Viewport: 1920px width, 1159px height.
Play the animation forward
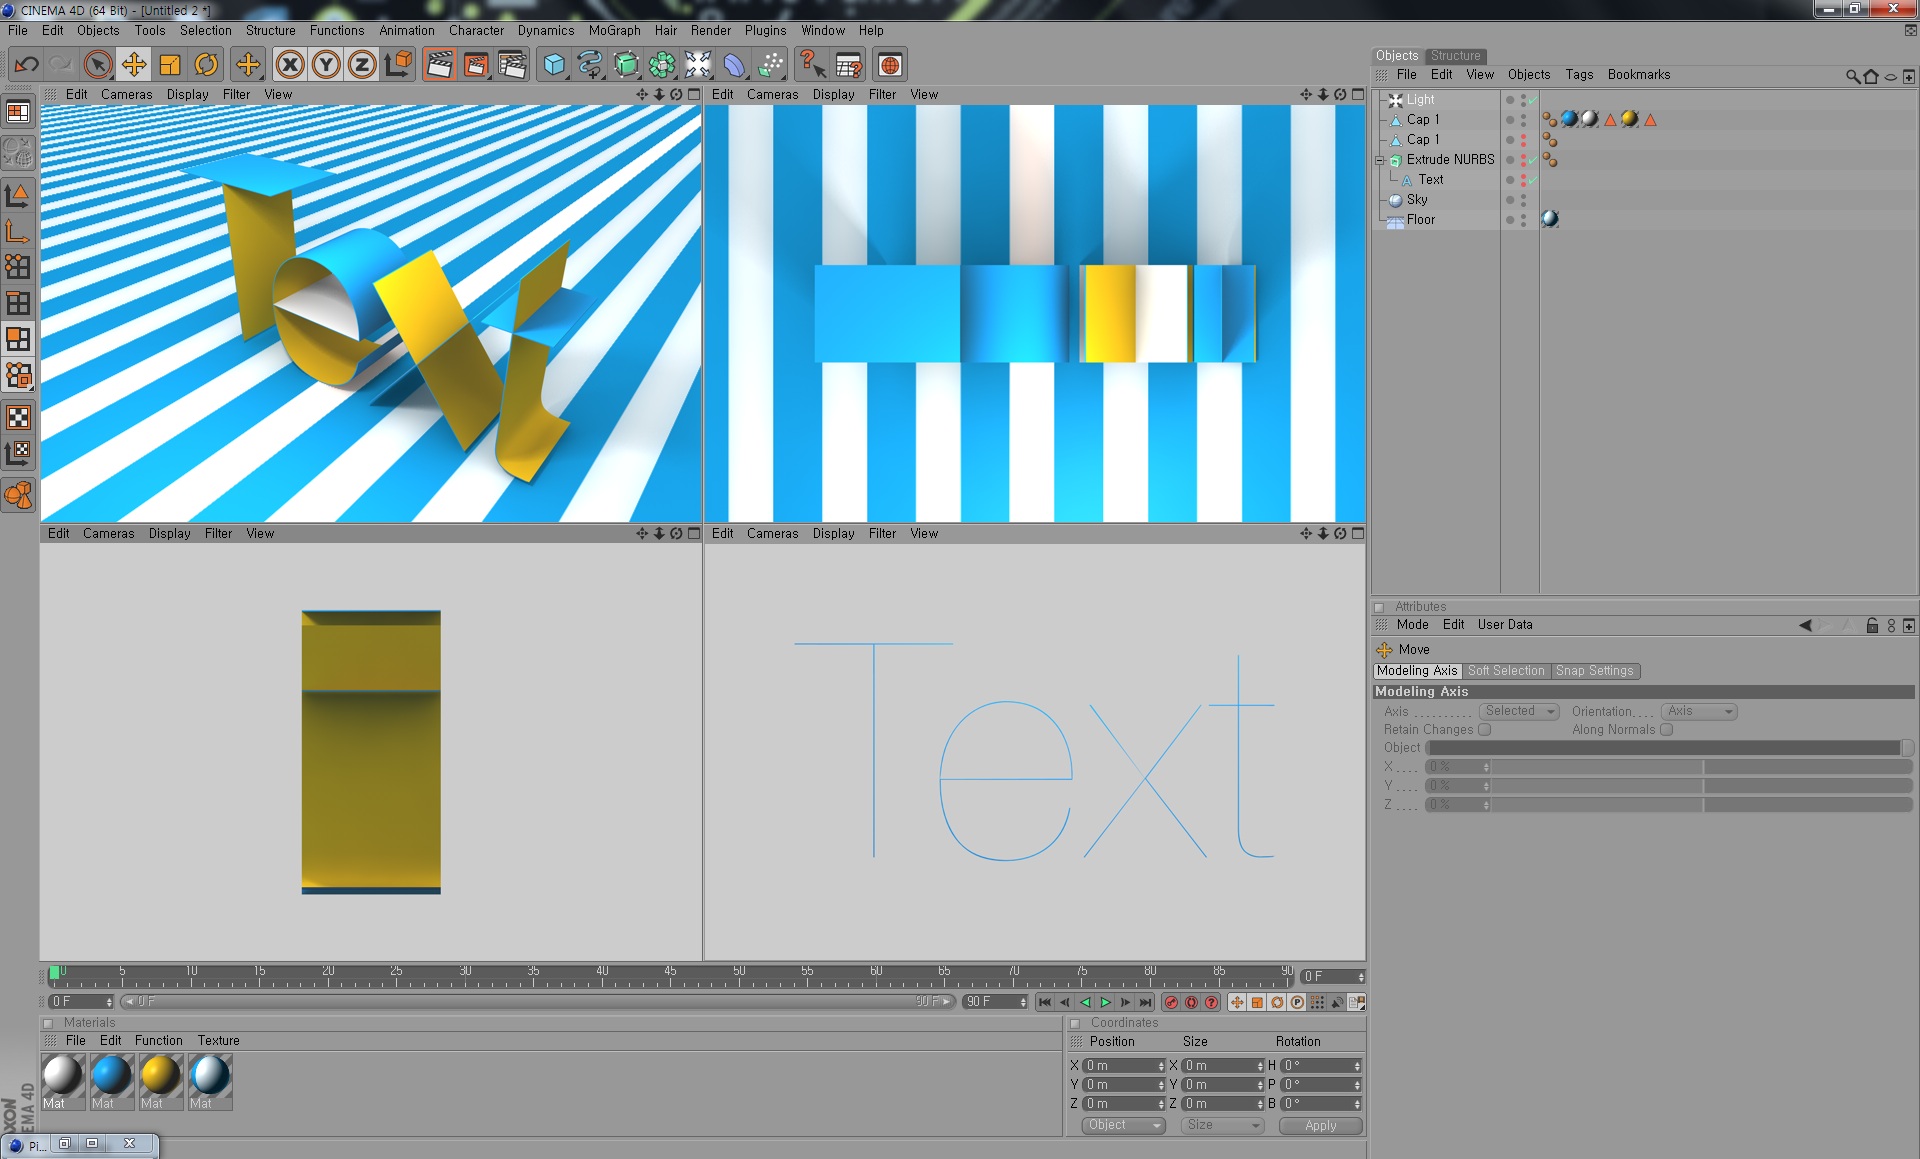coord(1105,1002)
